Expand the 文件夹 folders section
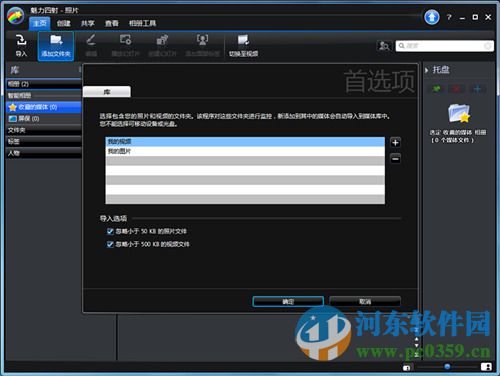Viewport: 500px width, 376px height. pyautogui.click(x=43, y=130)
